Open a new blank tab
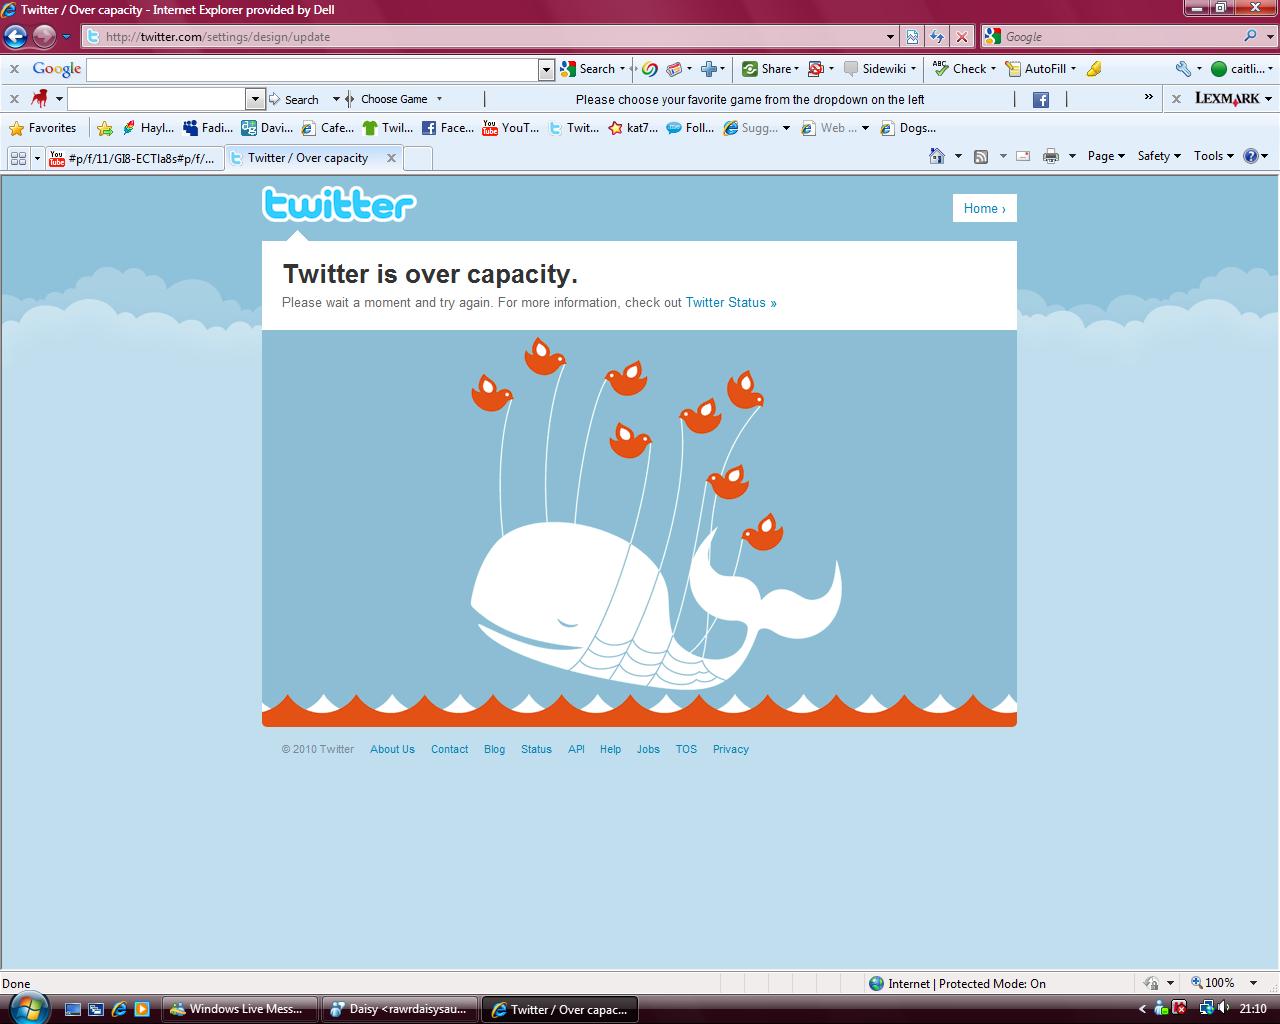This screenshot has height=1024, width=1280. pyautogui.click(x=418, y=158)
